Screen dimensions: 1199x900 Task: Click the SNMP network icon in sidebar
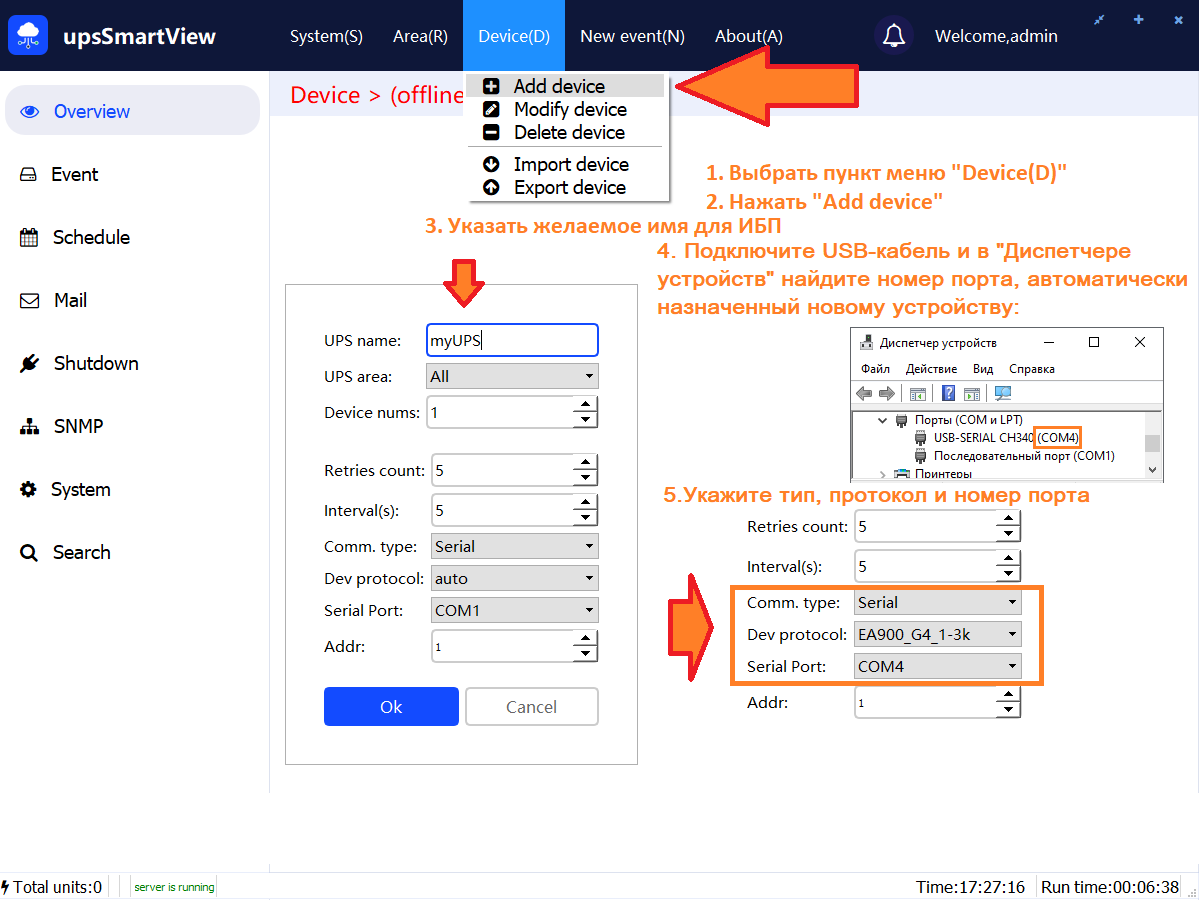coord(29,426)
